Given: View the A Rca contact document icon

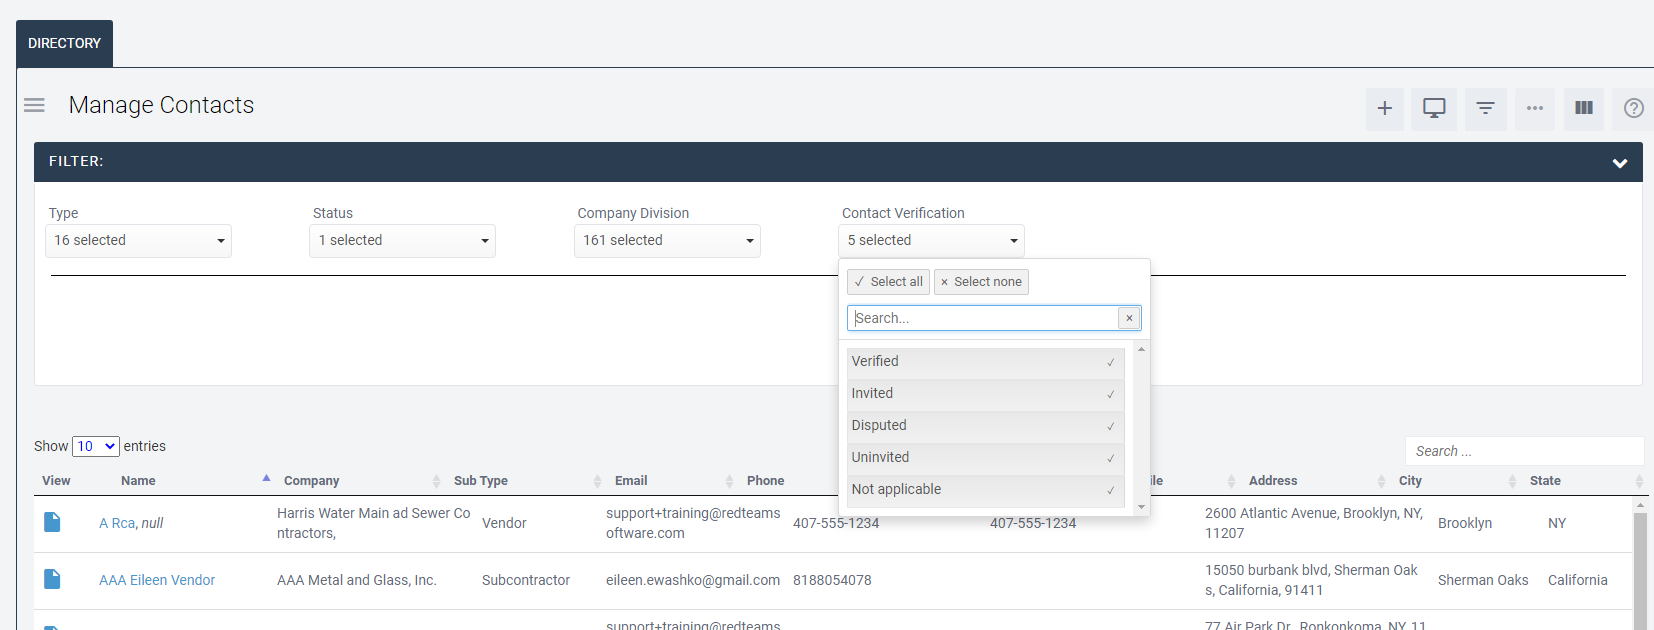Looking at the screenshot, I should [x=52, y=522].
